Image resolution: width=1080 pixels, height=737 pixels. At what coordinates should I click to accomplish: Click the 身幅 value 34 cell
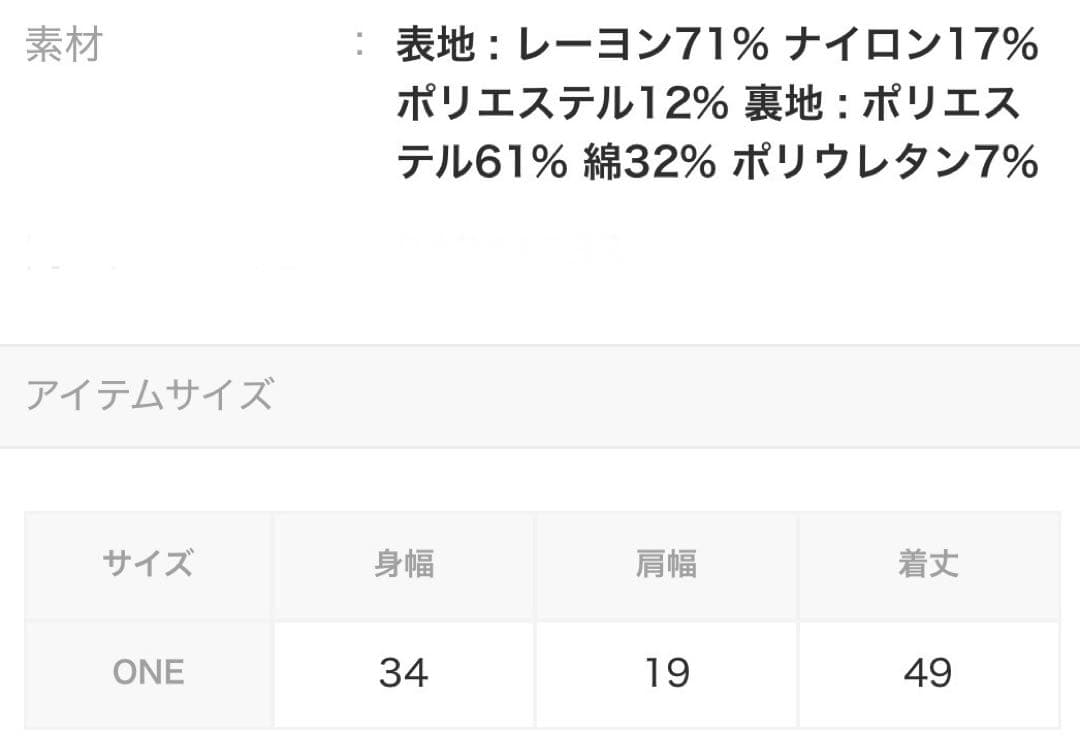click(404, 673)
